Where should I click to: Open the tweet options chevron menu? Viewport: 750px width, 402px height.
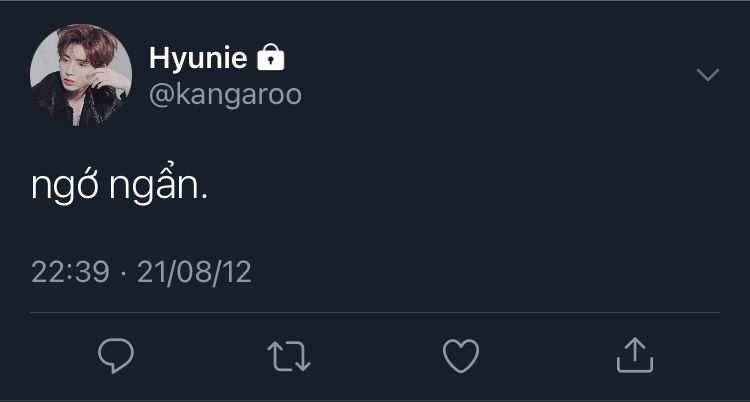[x=707, y=75]
